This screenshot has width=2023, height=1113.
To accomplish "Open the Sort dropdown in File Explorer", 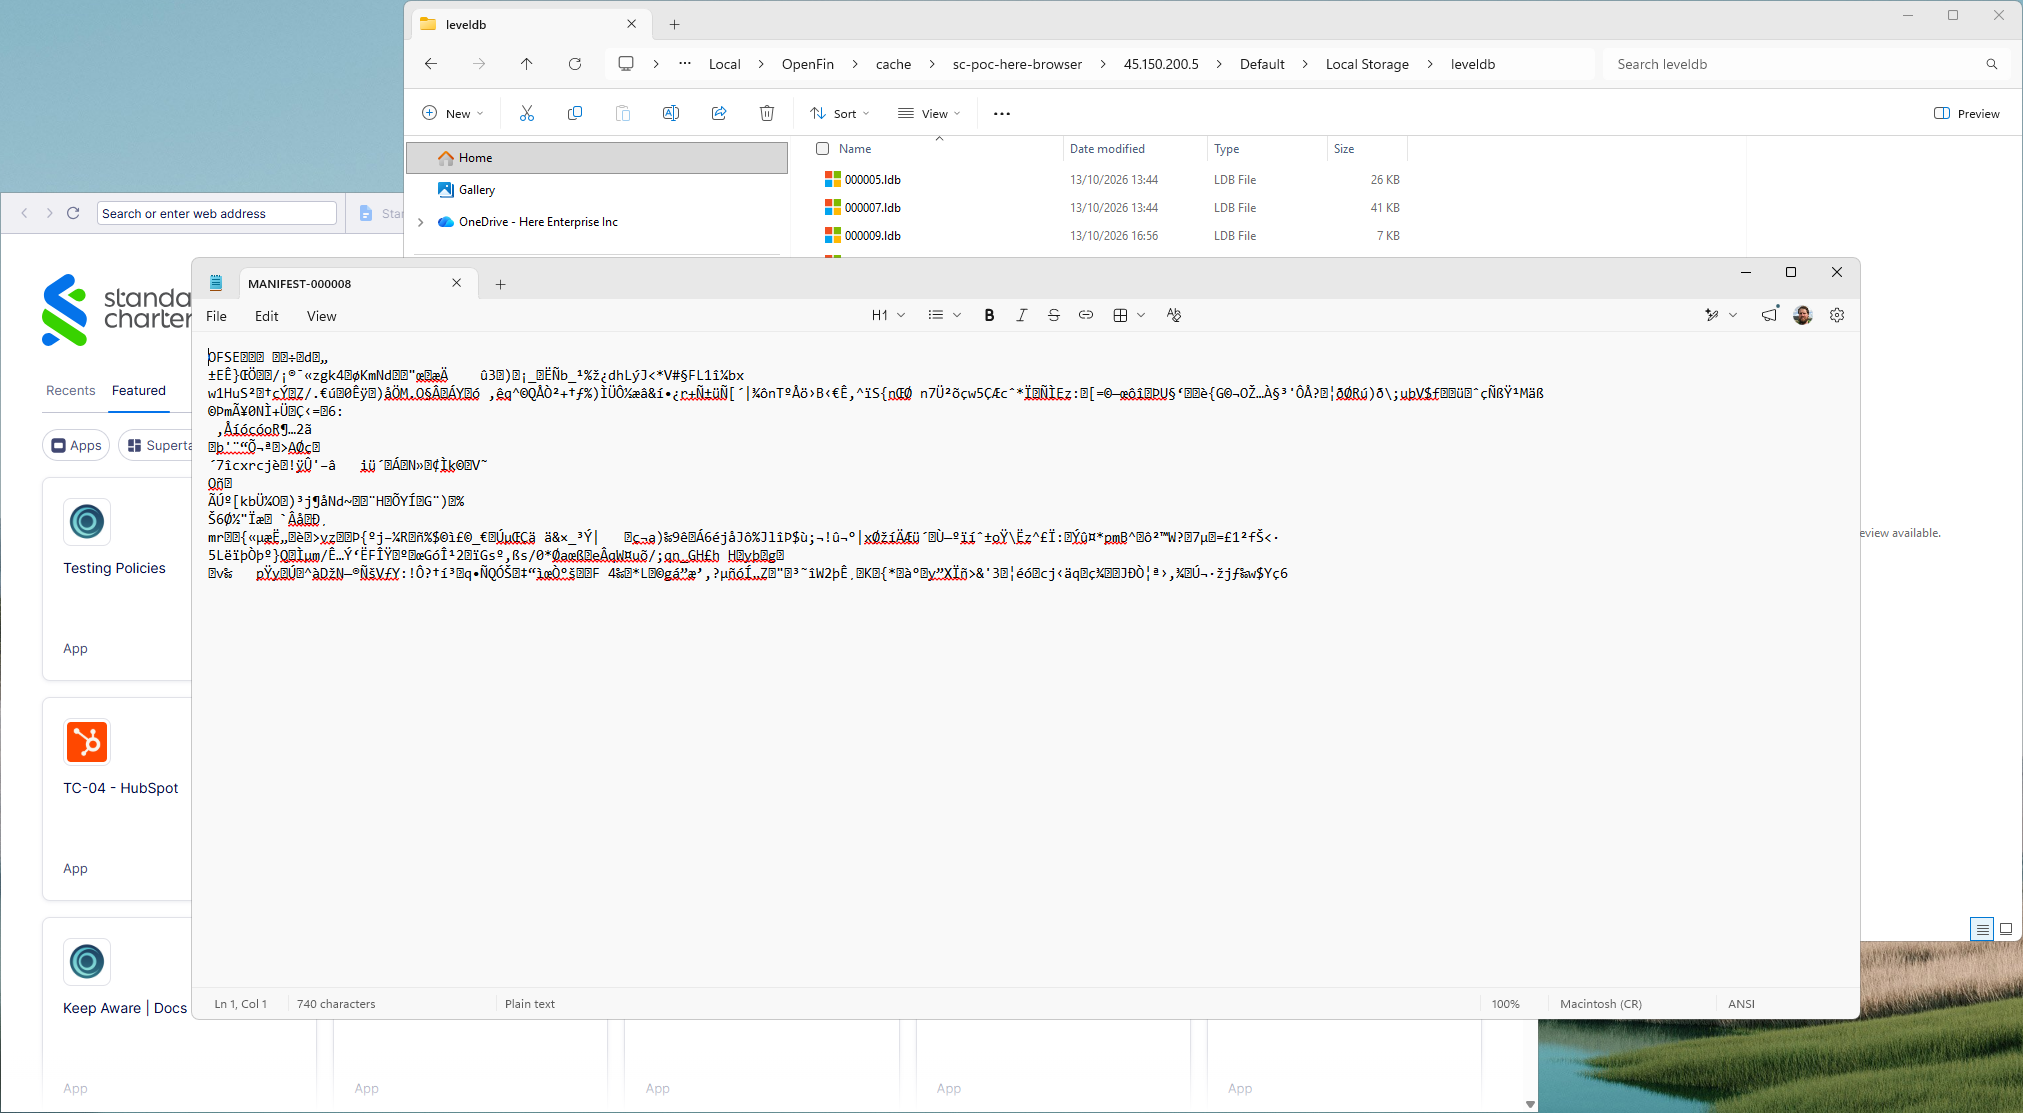I will tap(840, 113).
